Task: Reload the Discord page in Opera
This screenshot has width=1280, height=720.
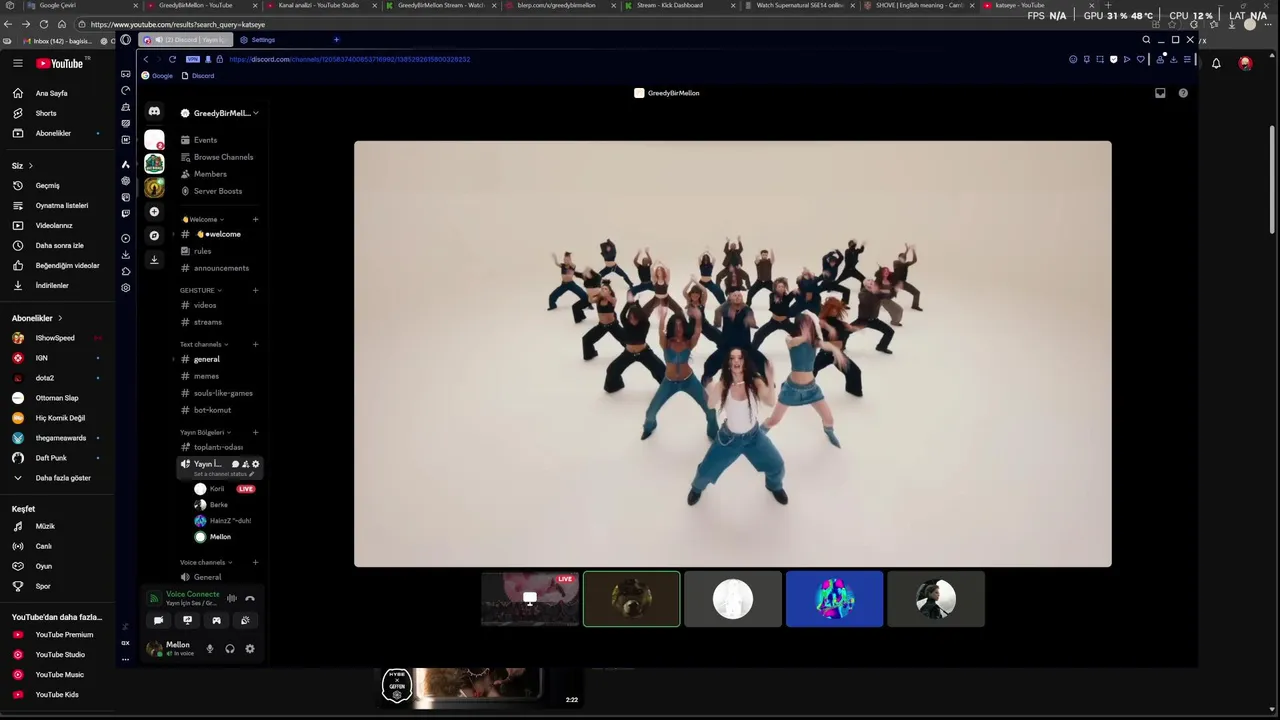Action: pos(172,59)
